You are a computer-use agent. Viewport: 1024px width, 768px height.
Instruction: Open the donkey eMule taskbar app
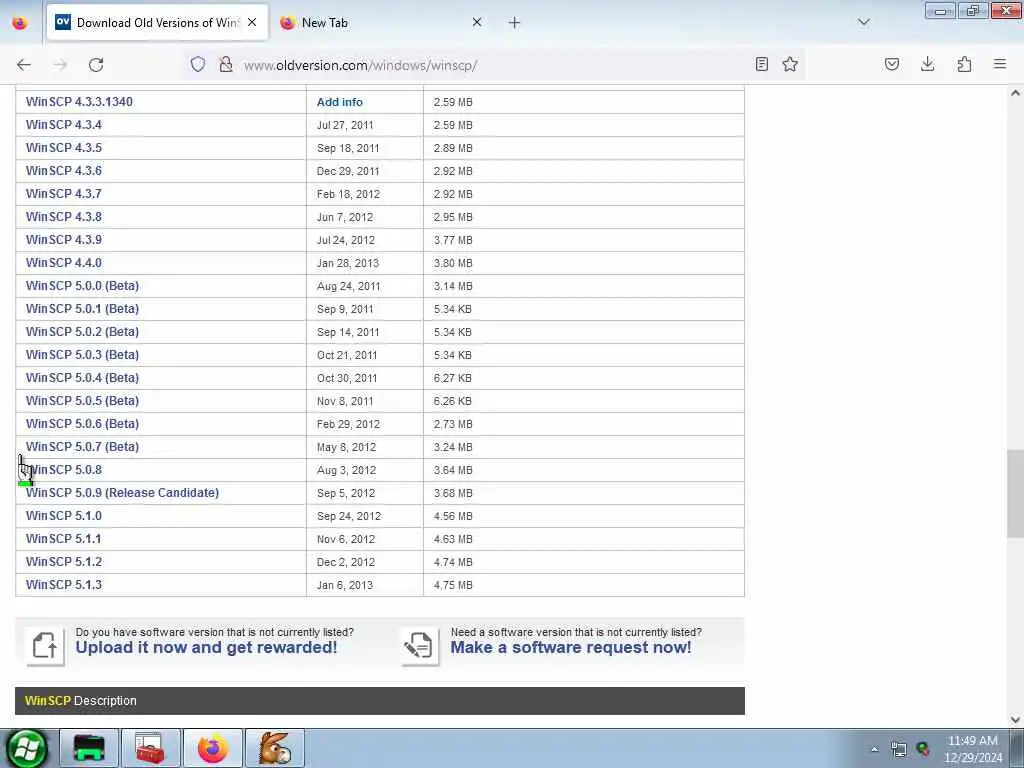pos(275,748)
